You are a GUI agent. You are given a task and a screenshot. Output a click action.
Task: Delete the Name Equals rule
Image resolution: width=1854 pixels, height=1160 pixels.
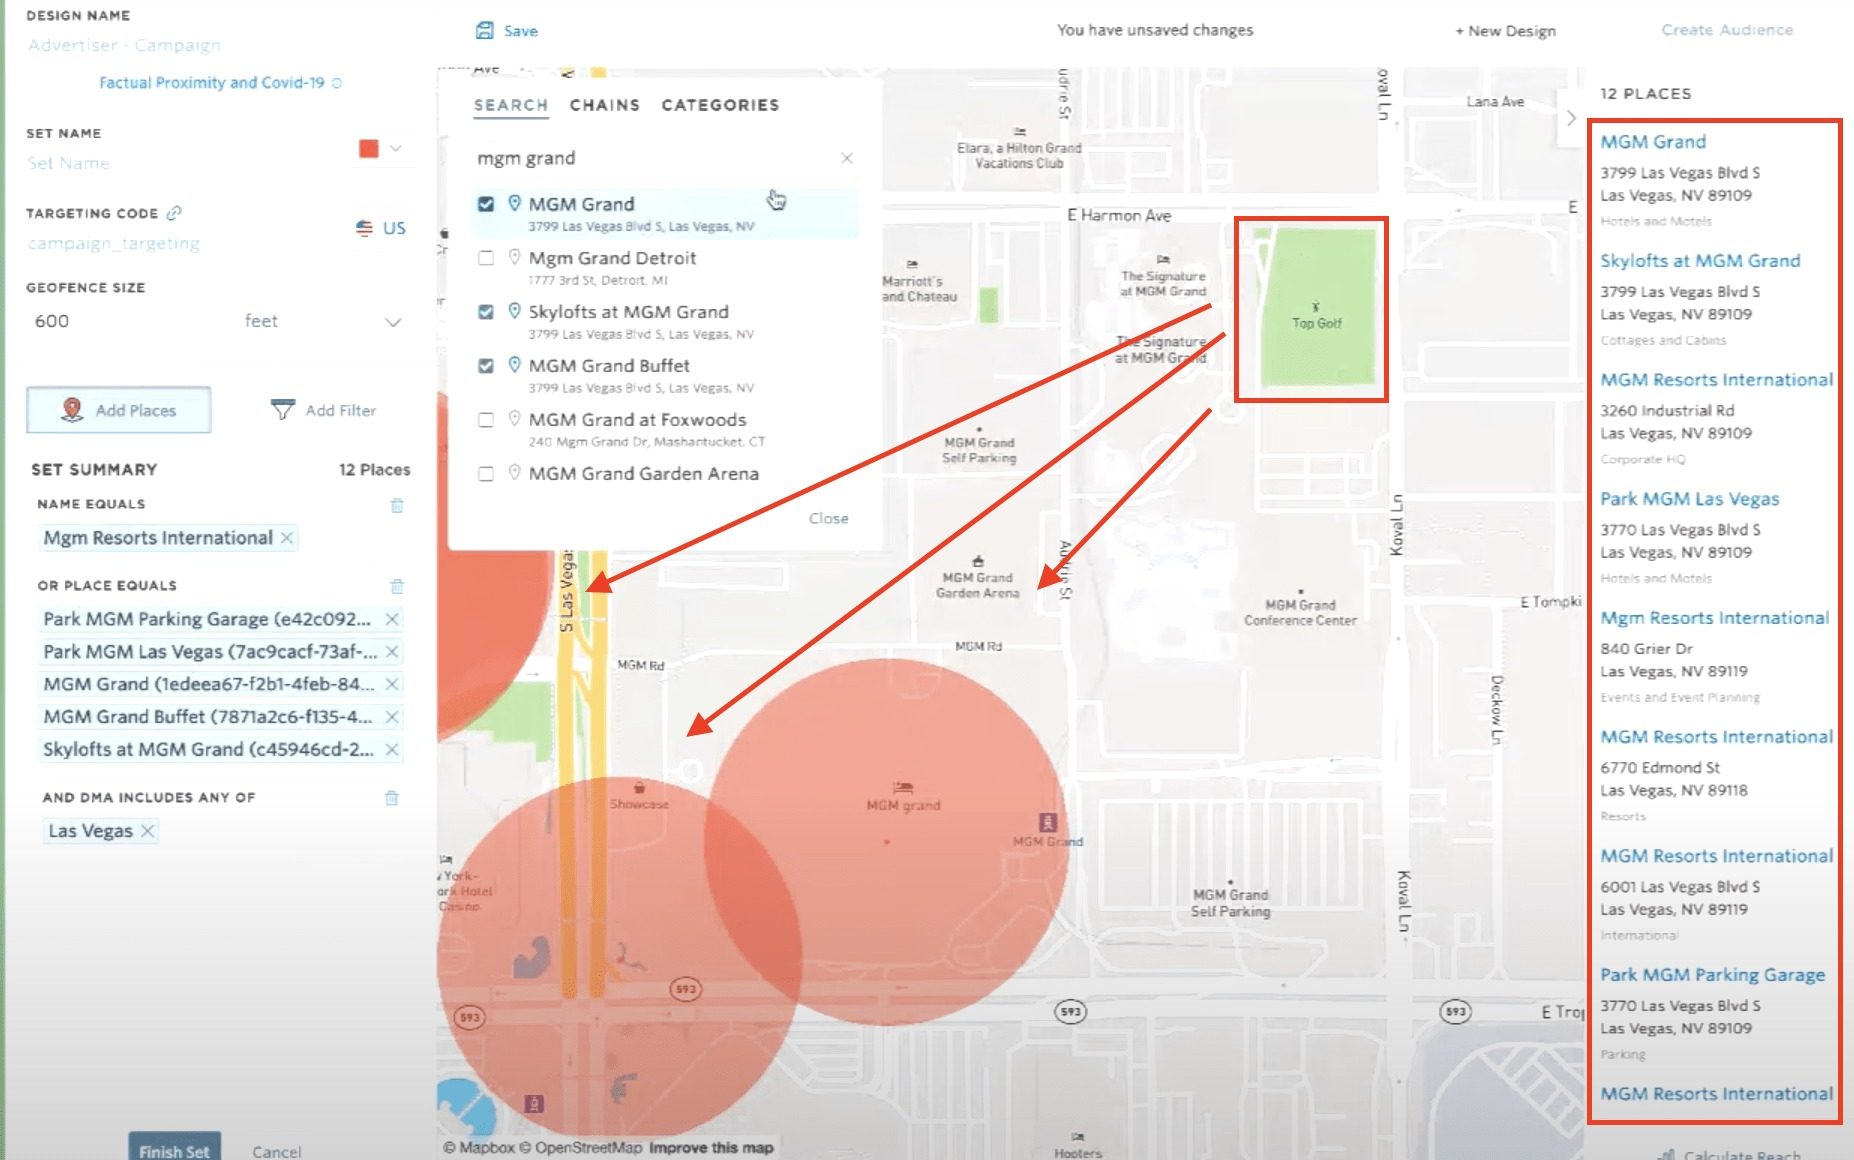pyautogui.click(x=397, y=505)
